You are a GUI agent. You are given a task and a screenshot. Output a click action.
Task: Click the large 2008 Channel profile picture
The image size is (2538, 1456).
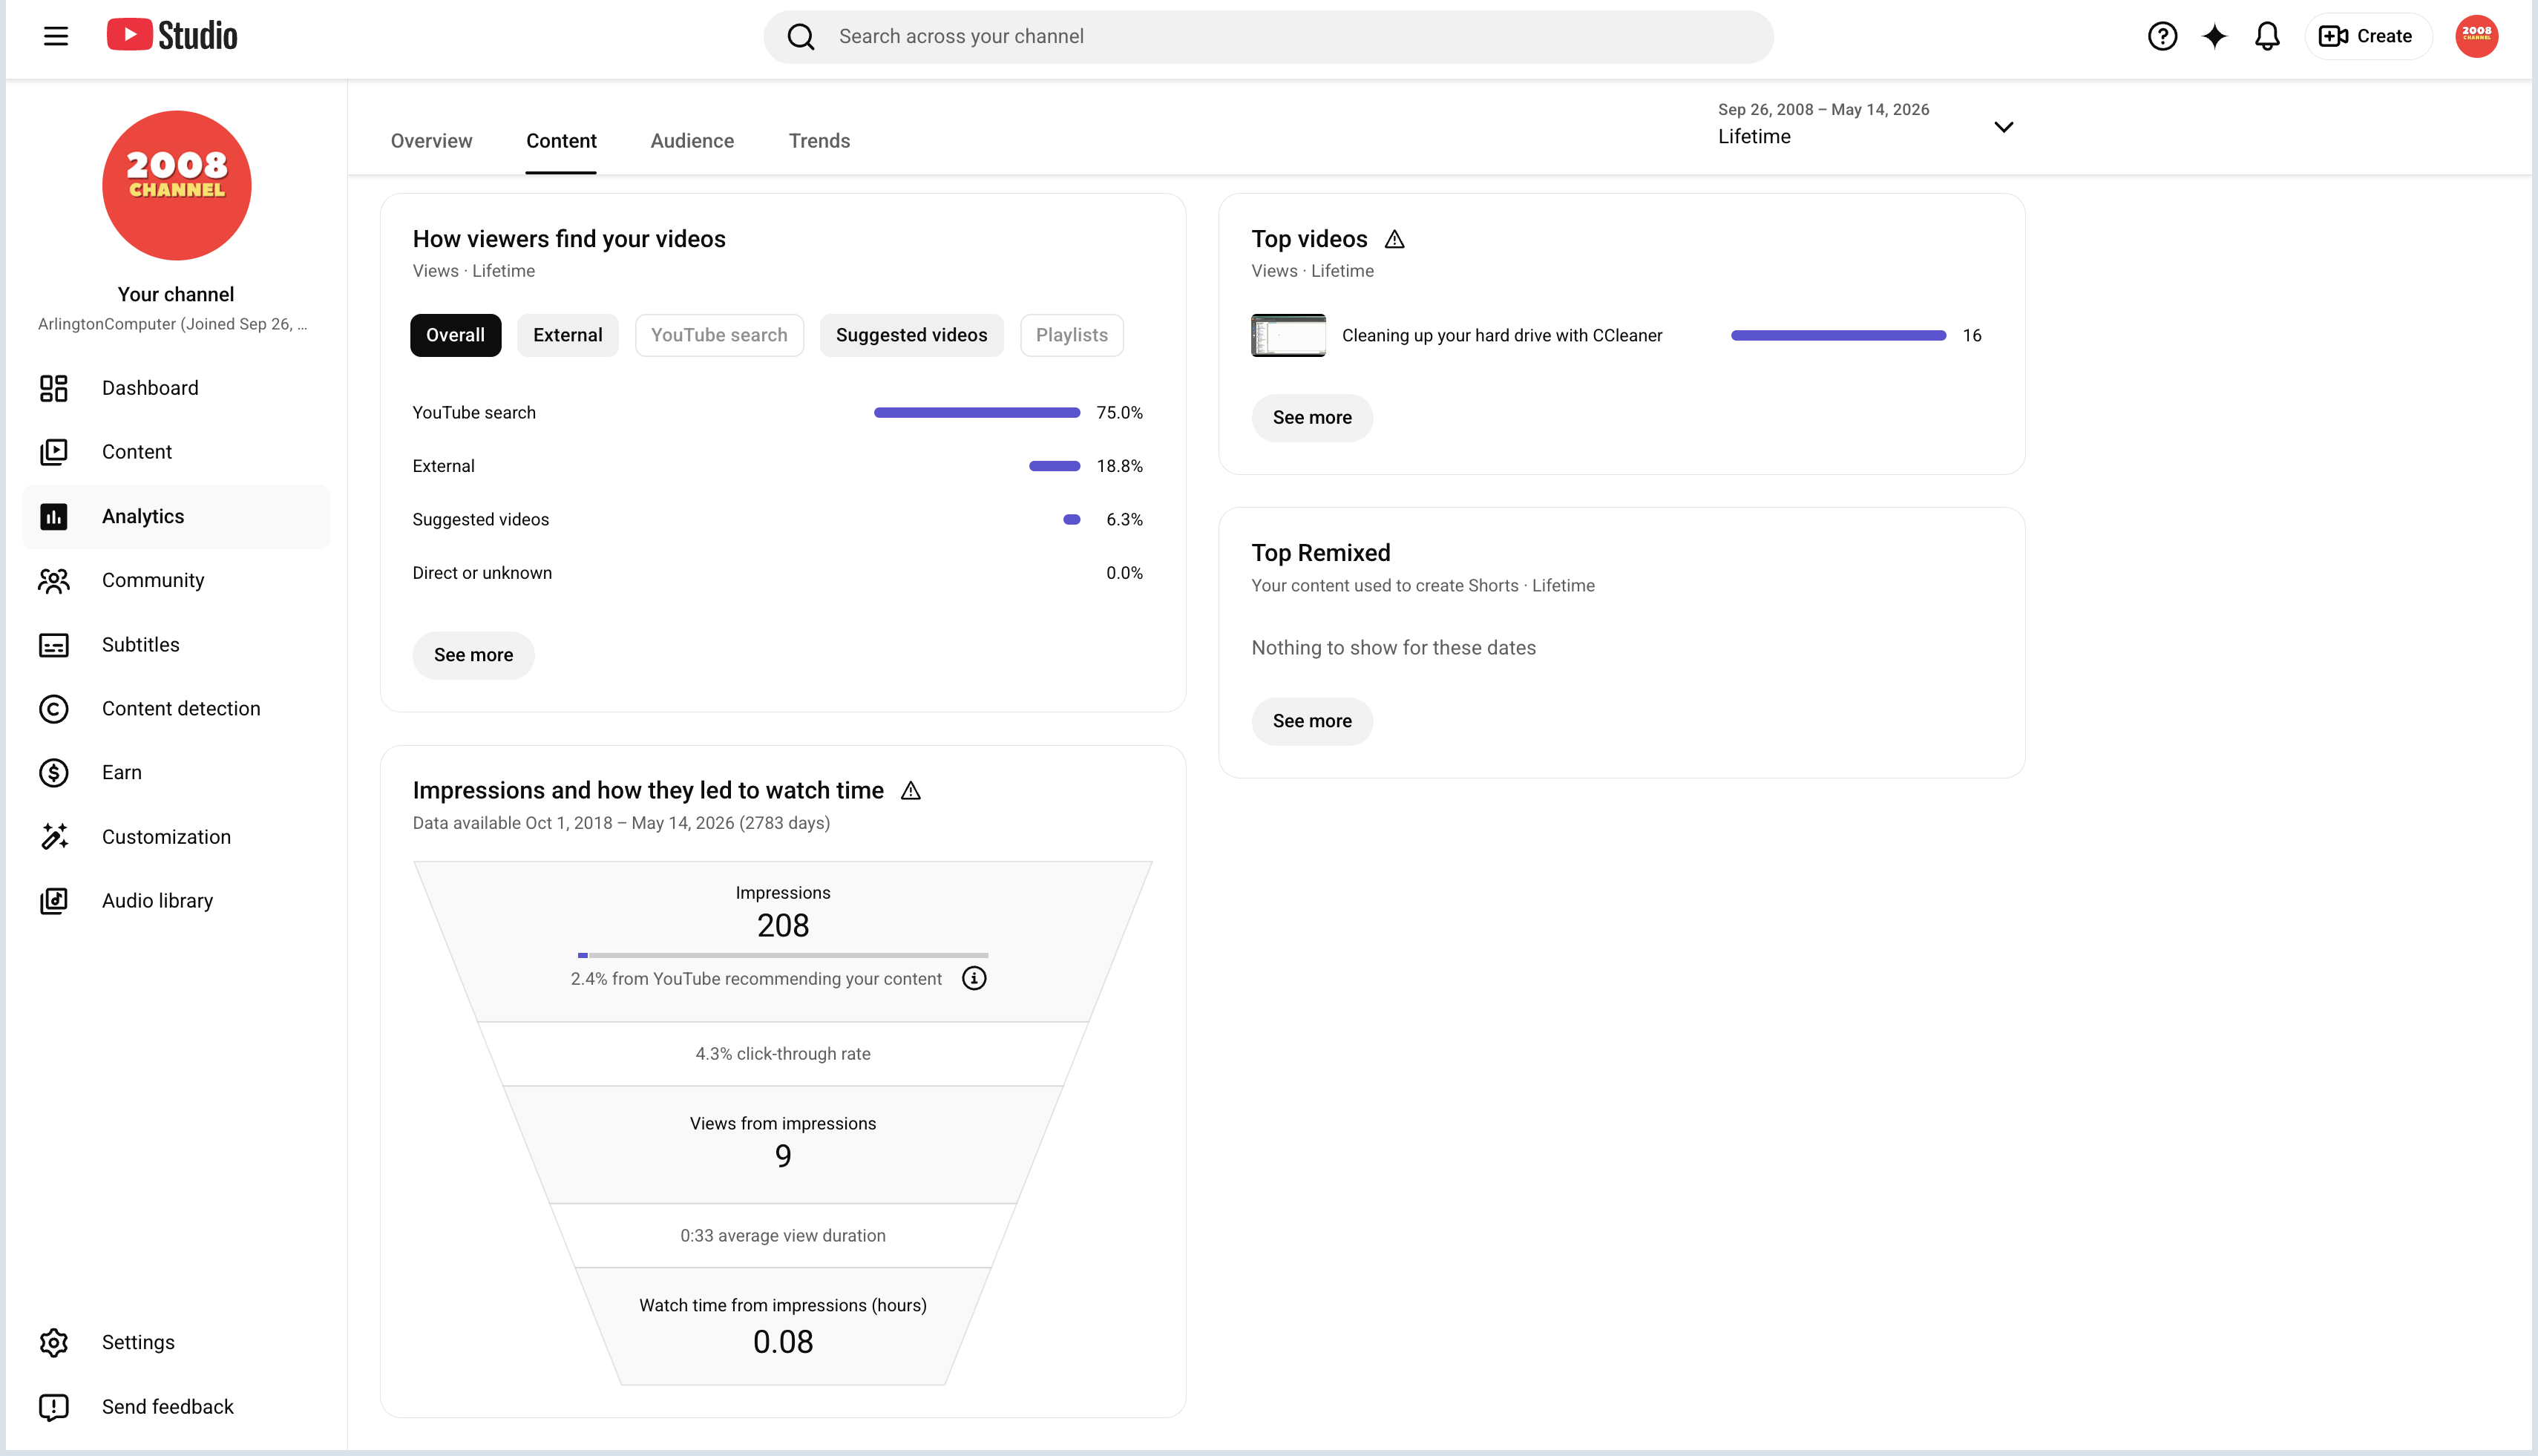tap(177, 185)
